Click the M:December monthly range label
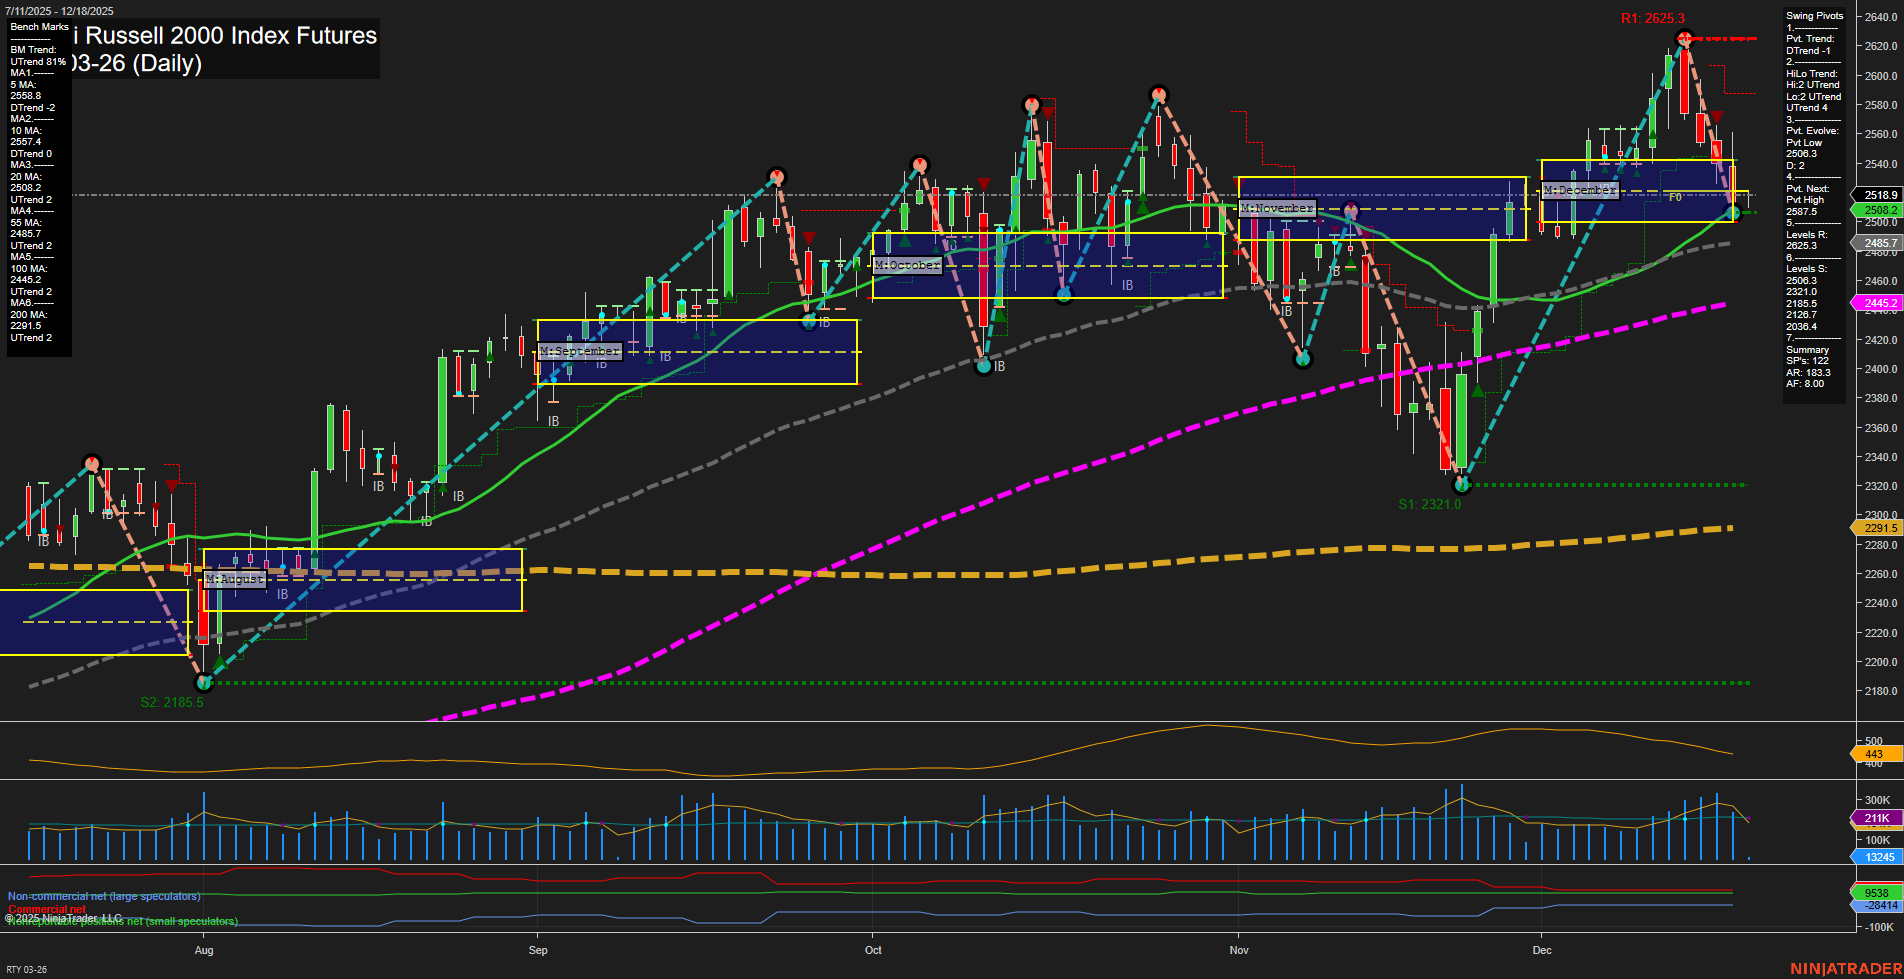This screenshot has width=1904, height=979. click(1579, 190)
